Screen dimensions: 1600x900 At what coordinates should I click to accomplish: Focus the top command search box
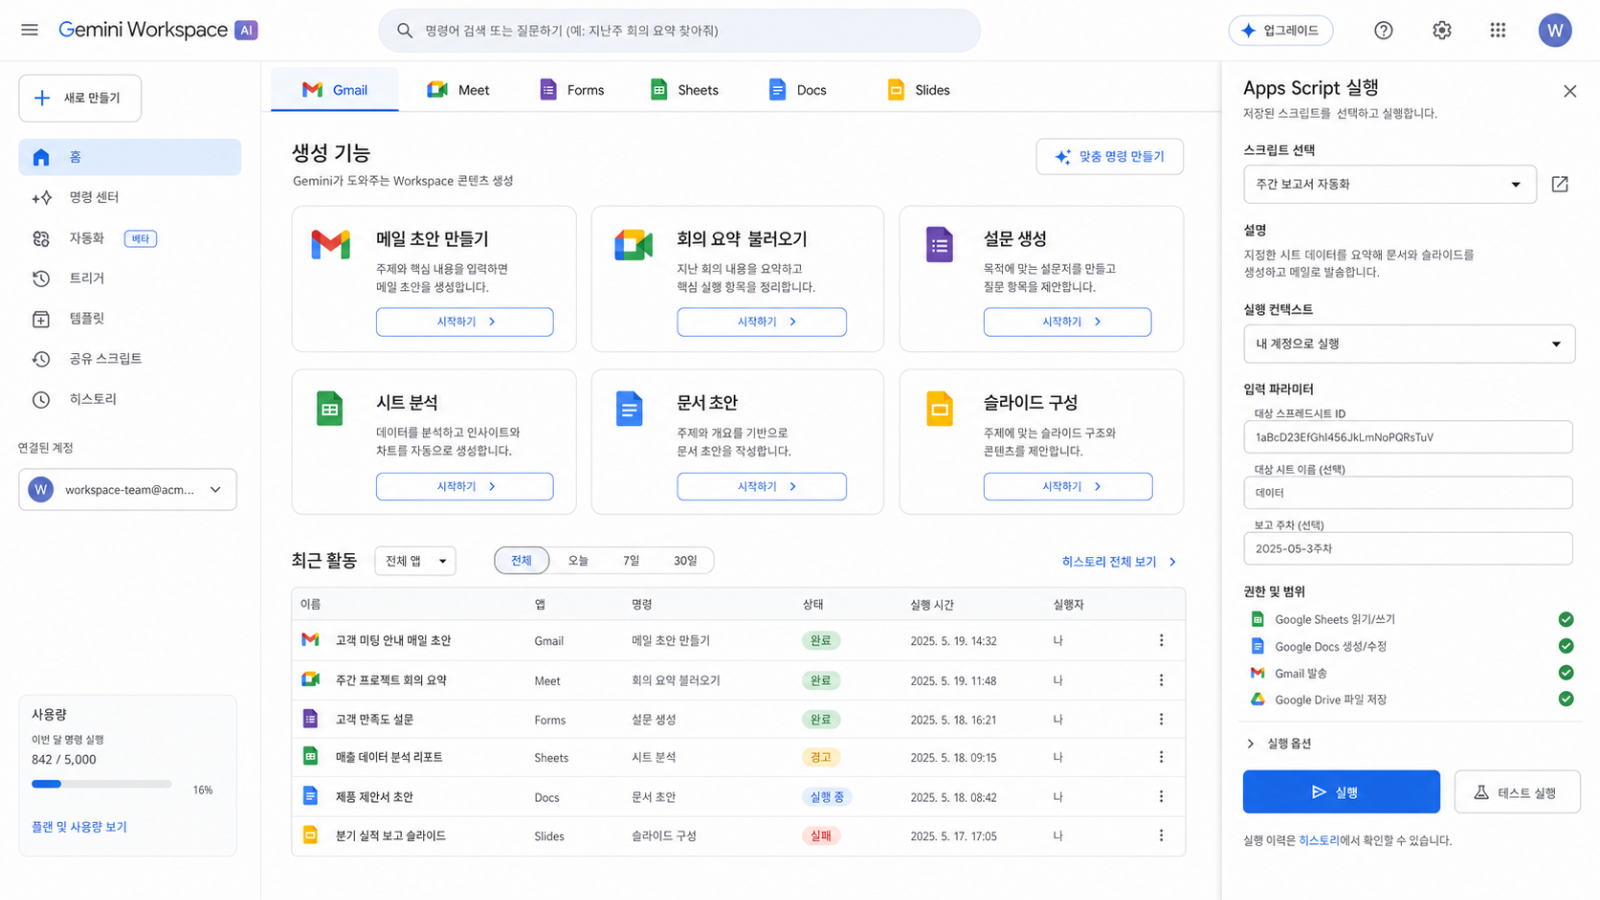[x=679, y=31]
